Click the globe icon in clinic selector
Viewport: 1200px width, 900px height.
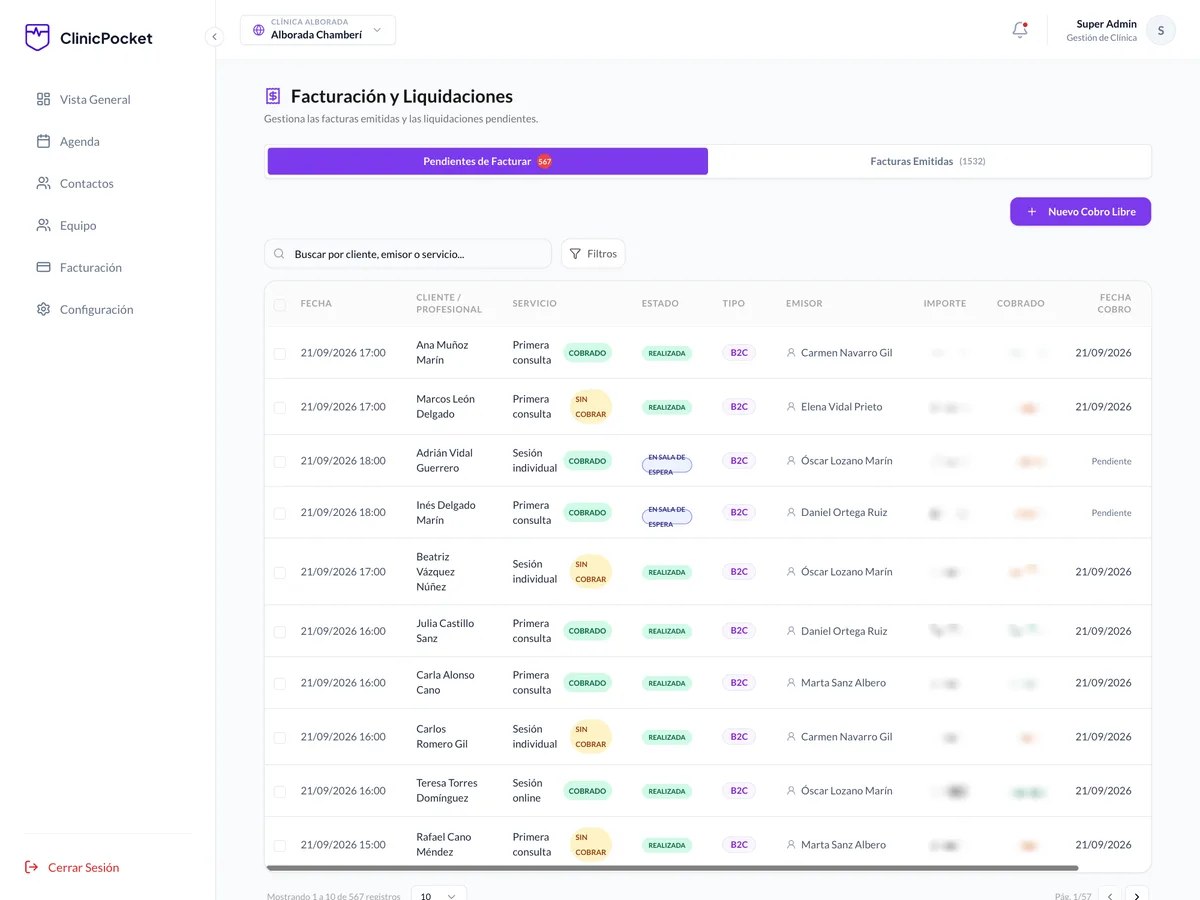click(259, 30)
